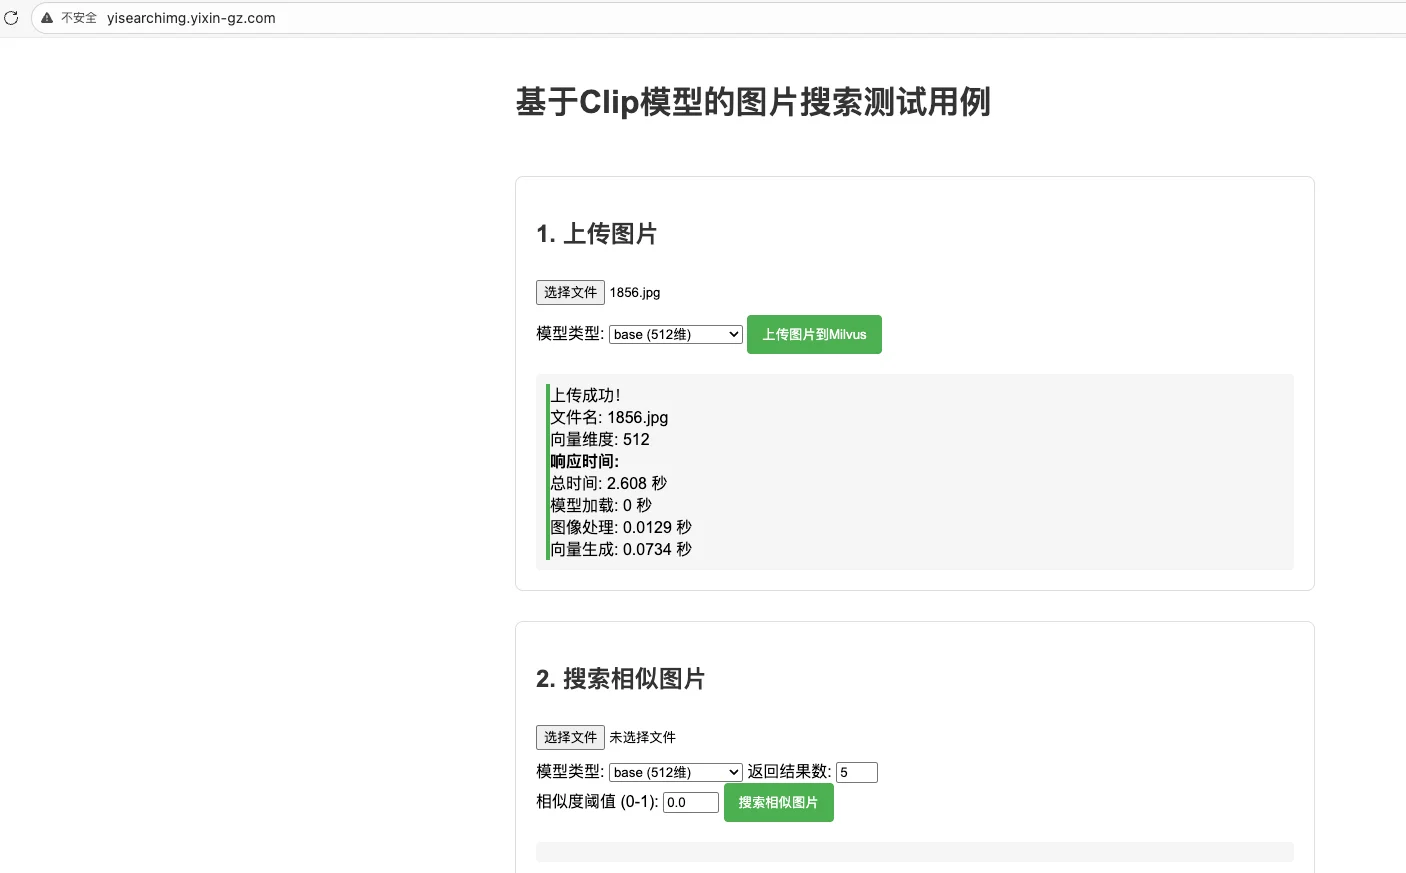The height and width of the screenshot is (873, 1406).
Task: Select base (512维) in the search model combo box
Action: [675, 772]
